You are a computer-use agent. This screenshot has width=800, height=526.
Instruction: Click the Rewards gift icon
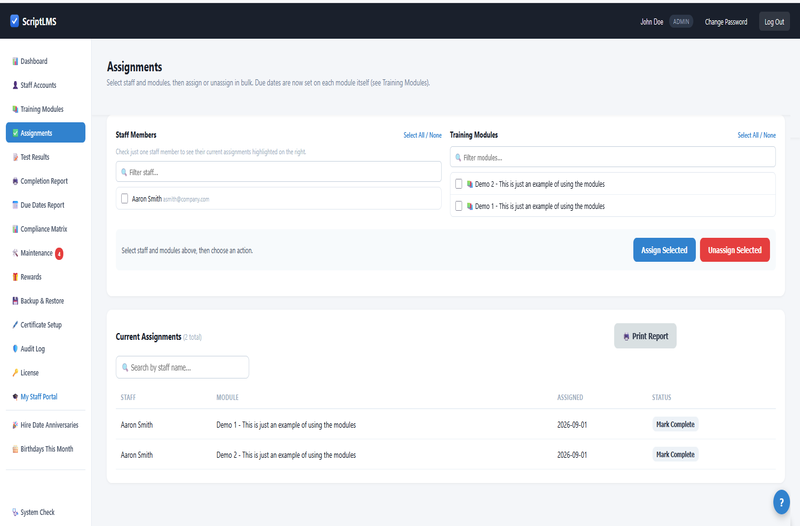[15, 277]
